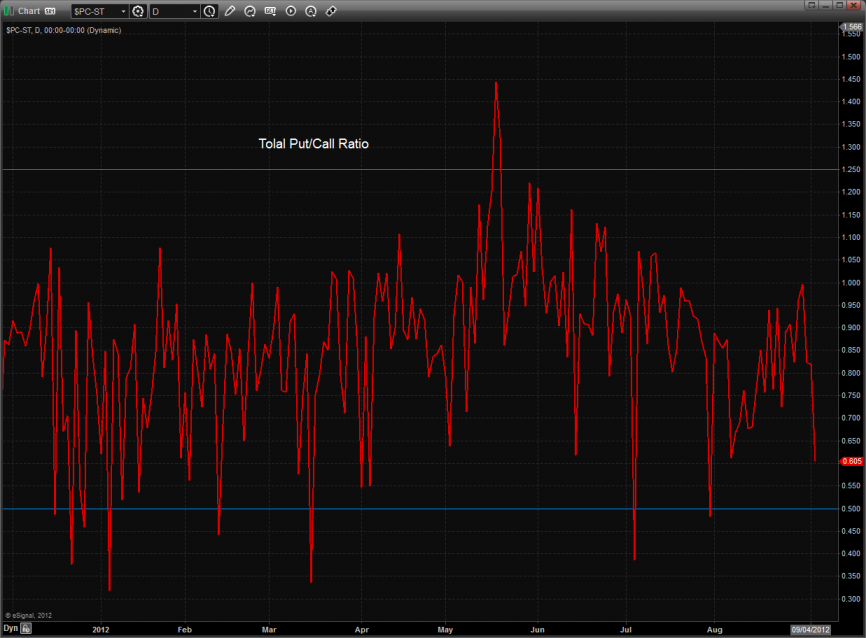Click the circled A alerts icon

tap(311, 11)
